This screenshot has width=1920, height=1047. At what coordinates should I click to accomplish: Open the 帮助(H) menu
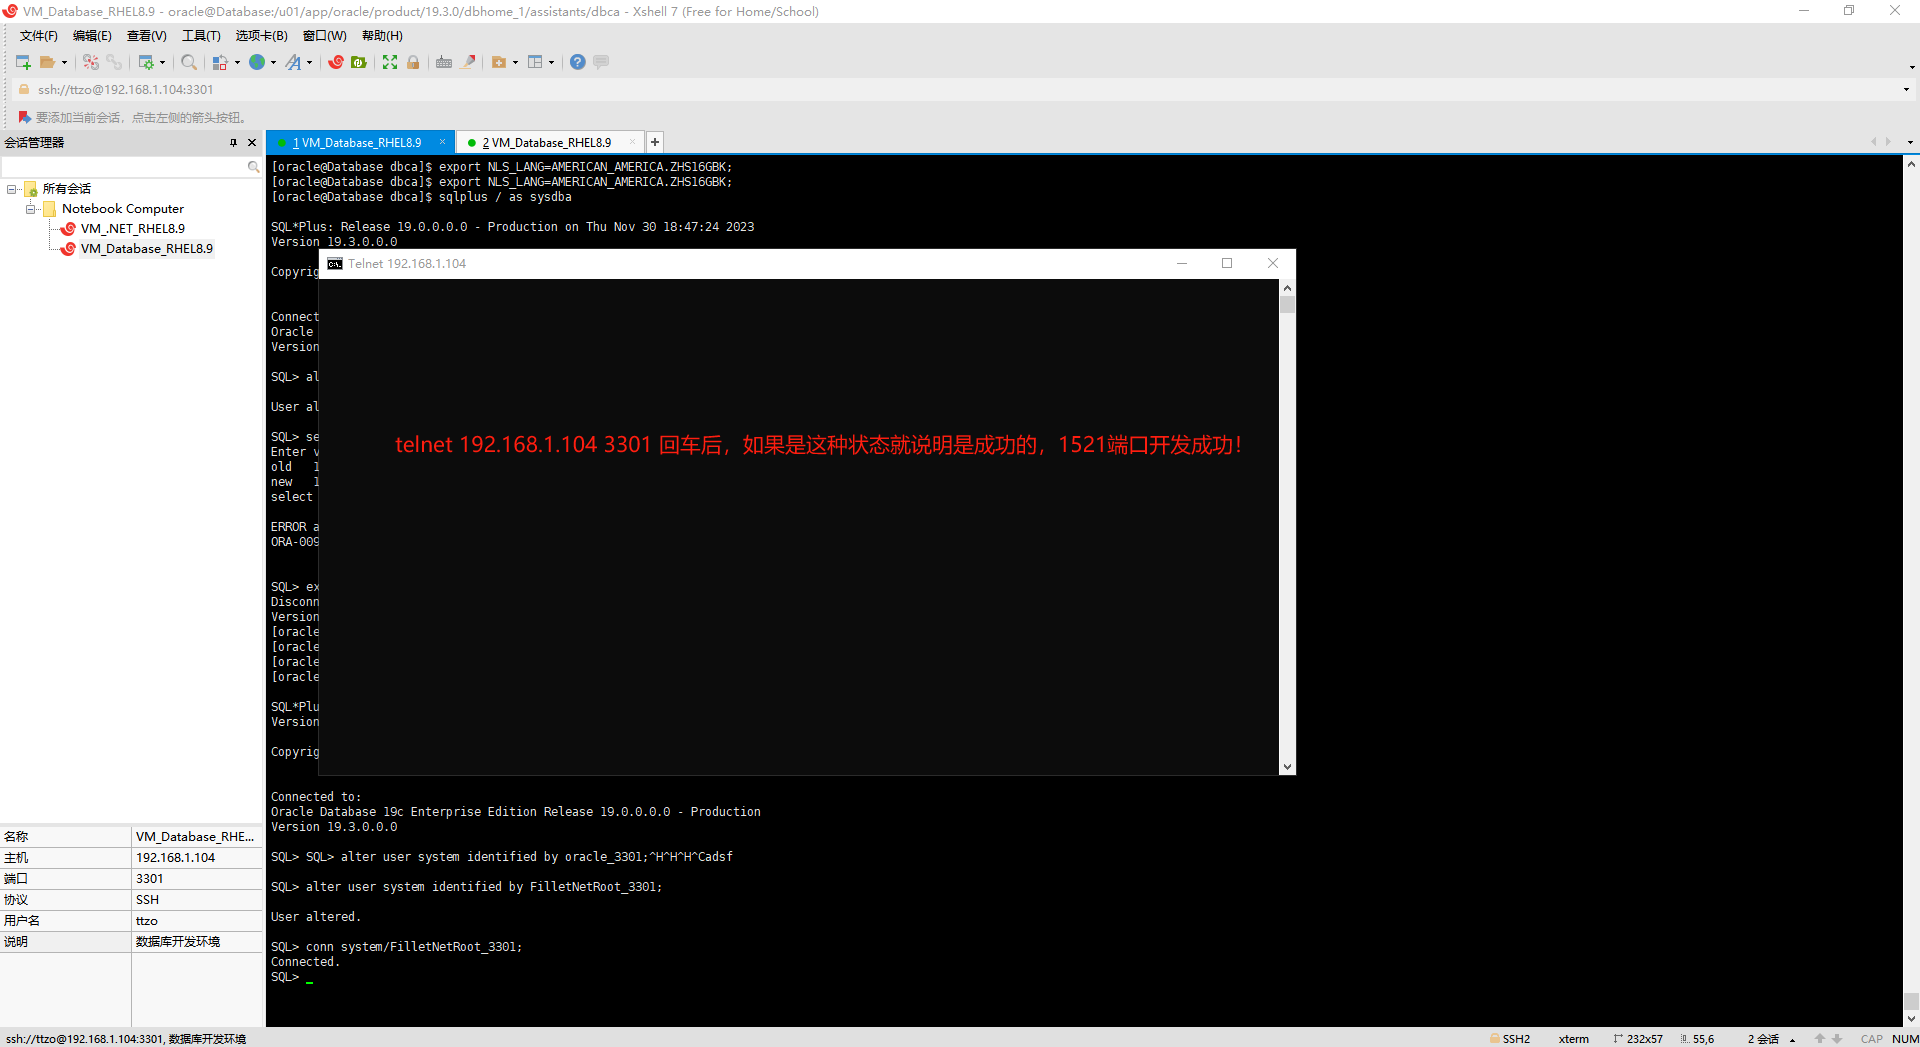point(382,36)
